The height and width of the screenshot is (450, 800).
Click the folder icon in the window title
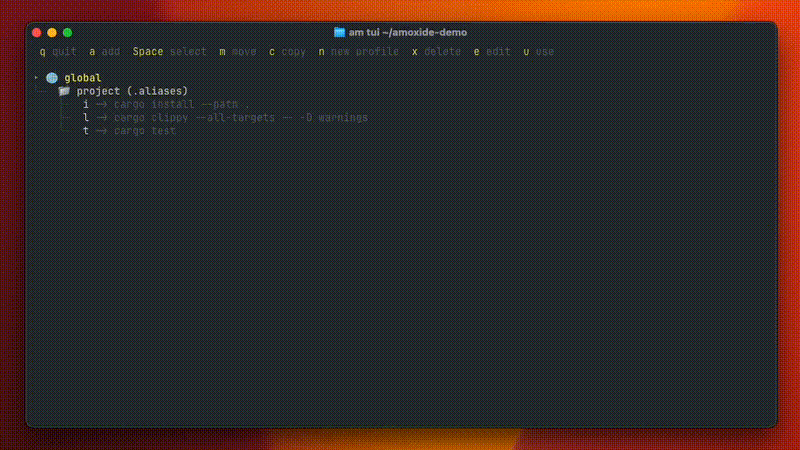[x=339, y=33]
